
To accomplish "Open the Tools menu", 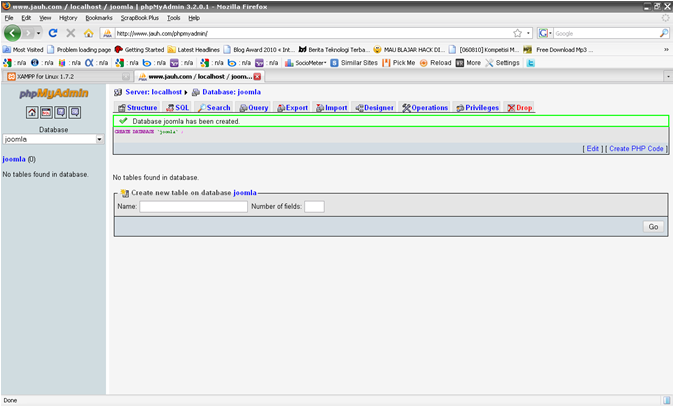I will (173, 18).
